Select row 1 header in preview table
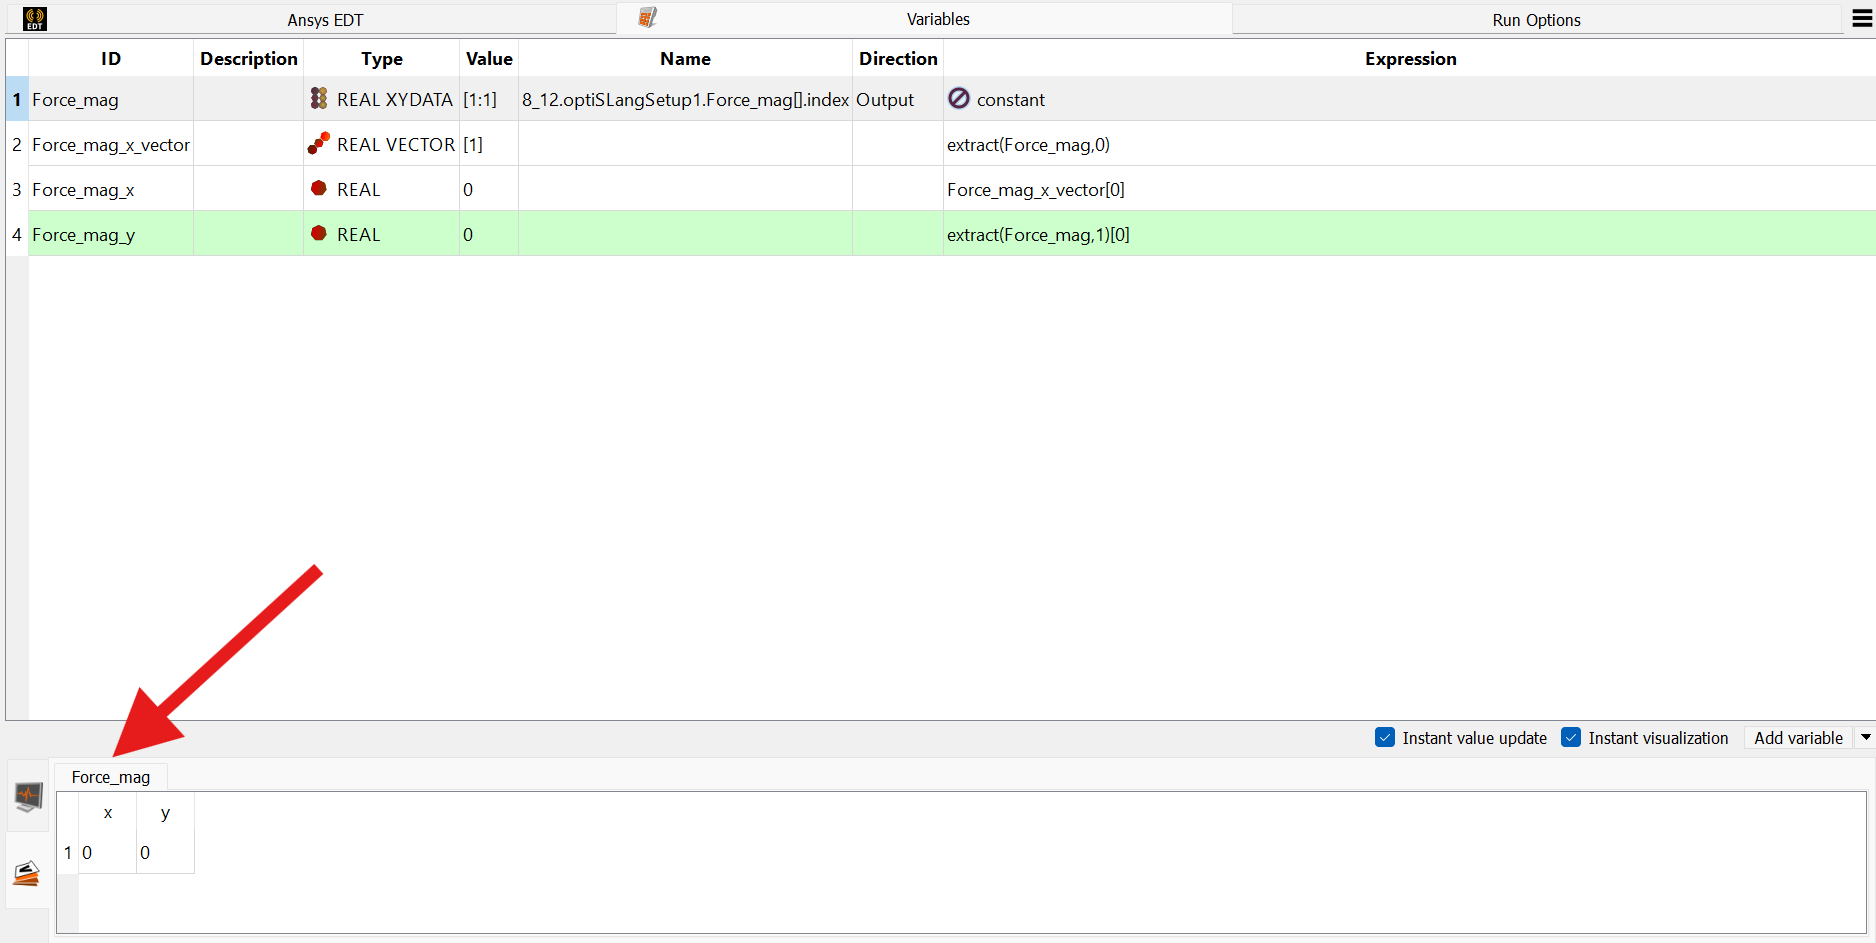The height and width of the screenshot is (943, 1876). click(x=68, y=853)
